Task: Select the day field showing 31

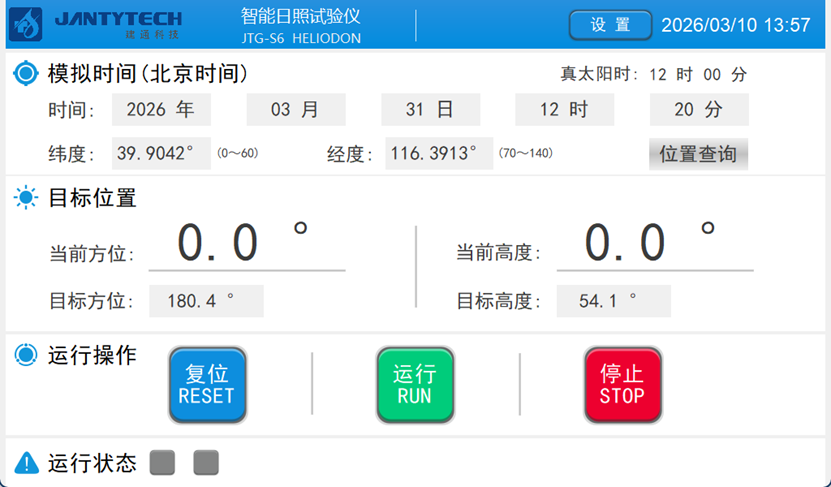Action: point(430,110)
